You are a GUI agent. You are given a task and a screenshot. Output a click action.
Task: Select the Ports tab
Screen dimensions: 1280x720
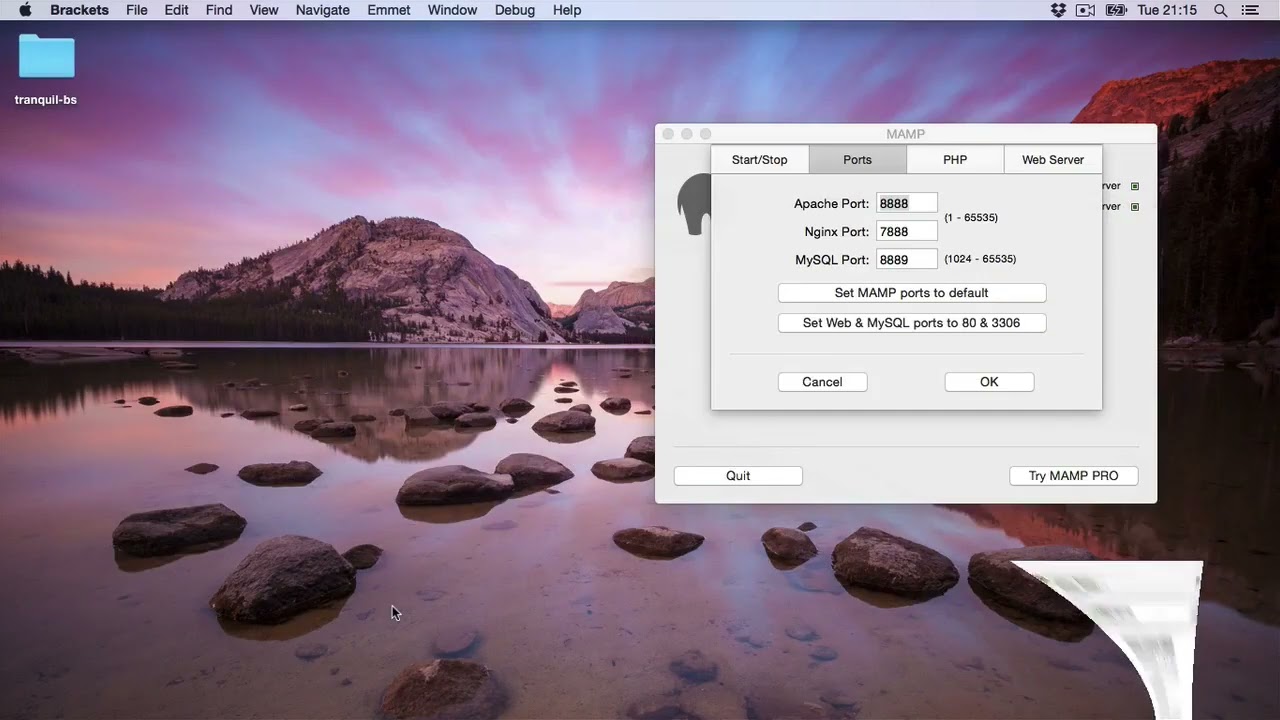857,160
